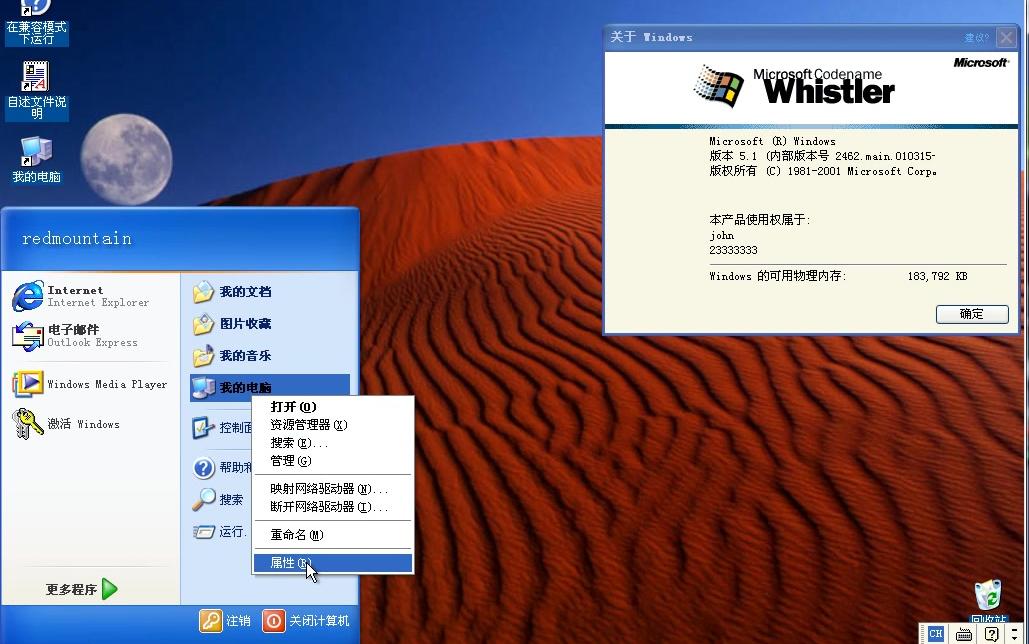Choose 映射网络驱动器(N)... in context menu
Screen dimensions: 1029x644
point(332,489)
